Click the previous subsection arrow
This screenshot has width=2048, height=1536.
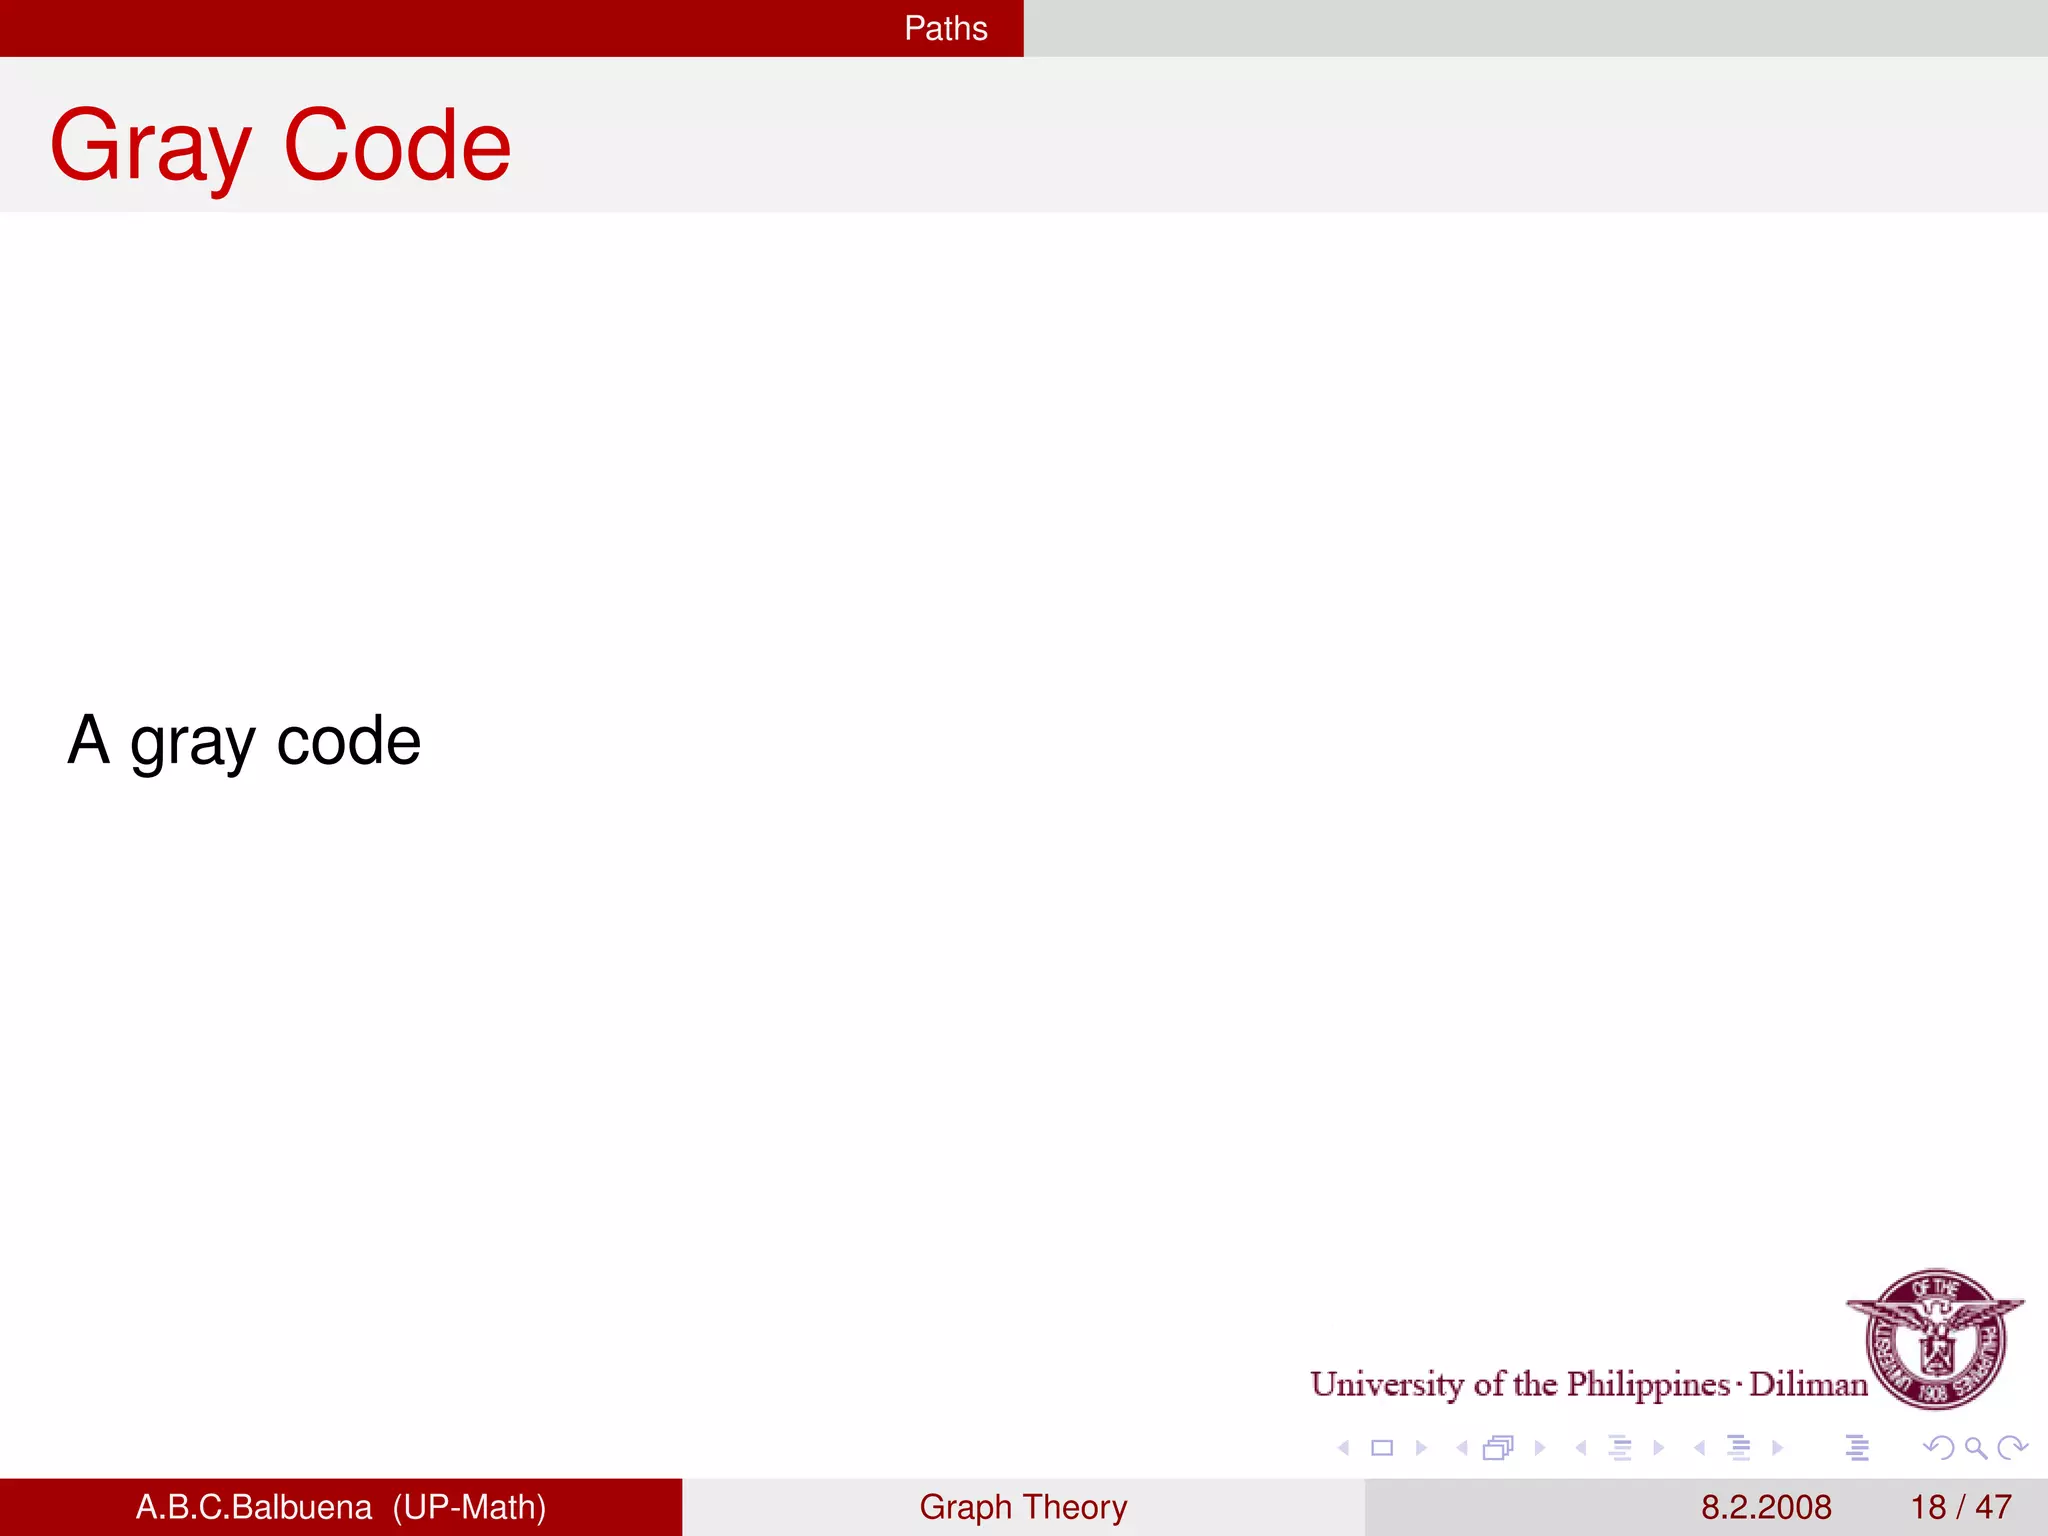pos(1581,1447)
